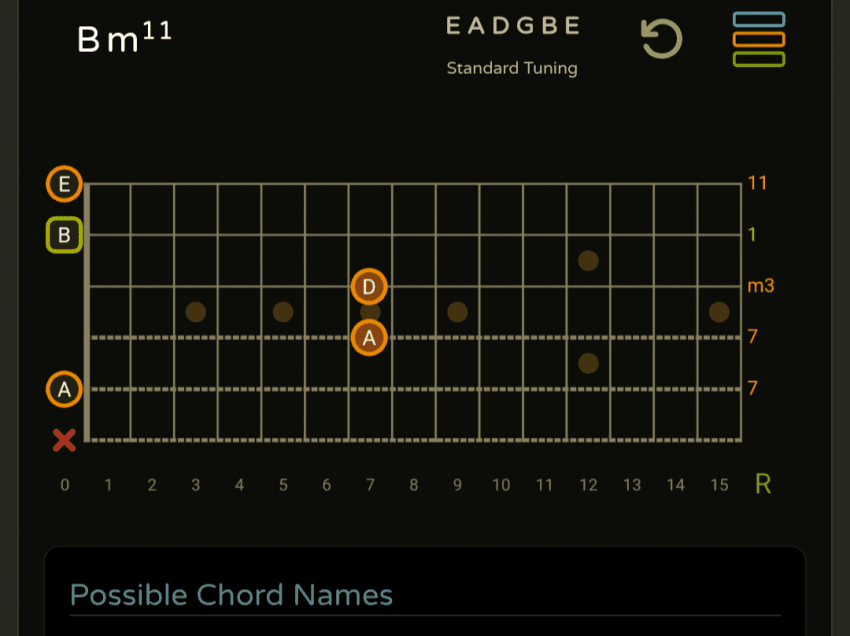The height and width of the screenshot is (636, 850).
Task: Remove the A note at fret 7
Action: coord(369,338)
